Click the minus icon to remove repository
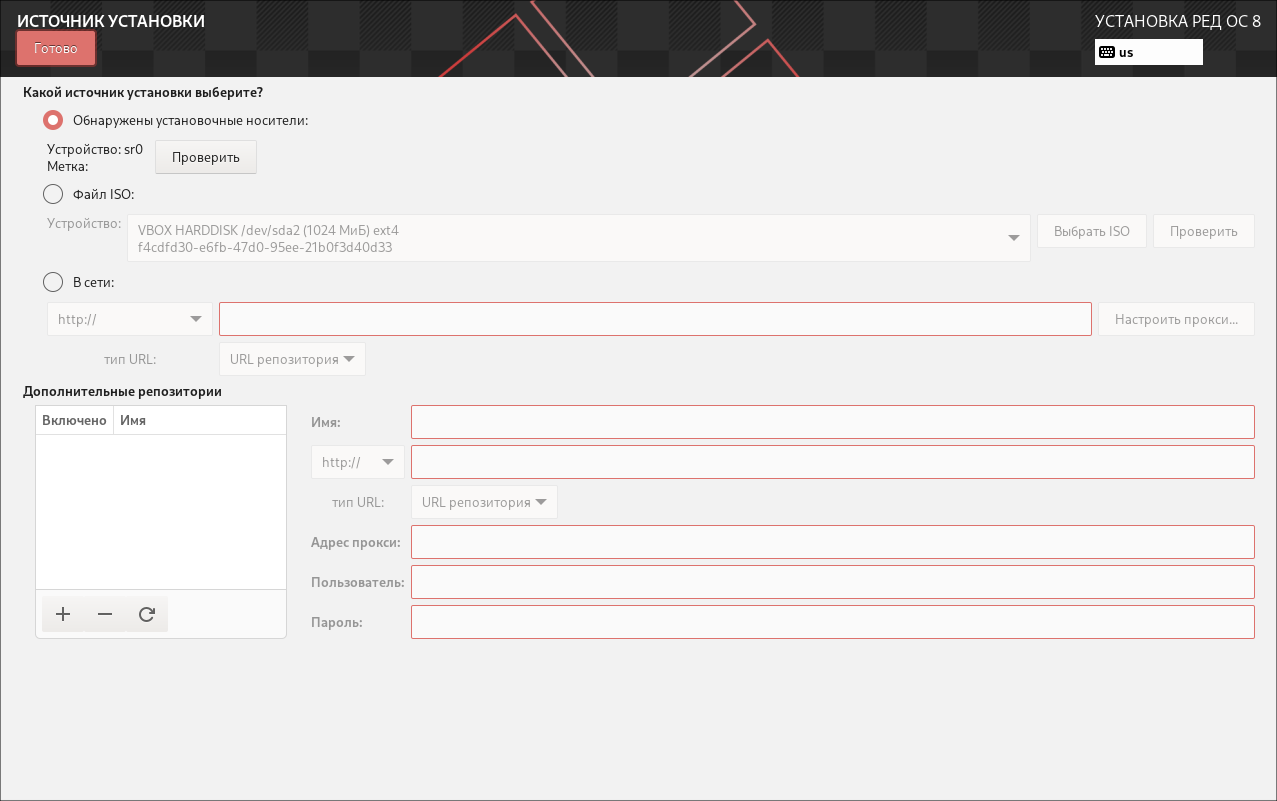This screenshot has height=801, width=1277. (x=105, y=615)
